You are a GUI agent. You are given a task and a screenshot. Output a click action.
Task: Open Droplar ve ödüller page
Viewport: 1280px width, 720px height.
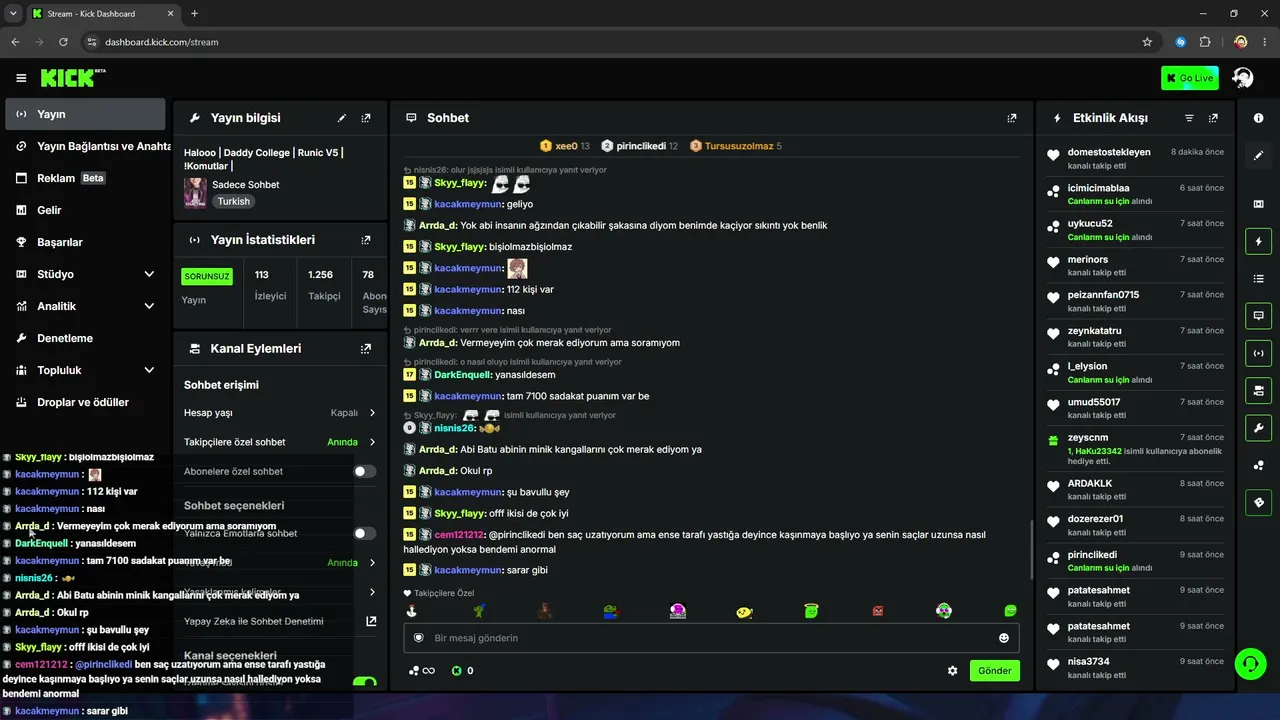pyautogui.click(x=85, y=402)
